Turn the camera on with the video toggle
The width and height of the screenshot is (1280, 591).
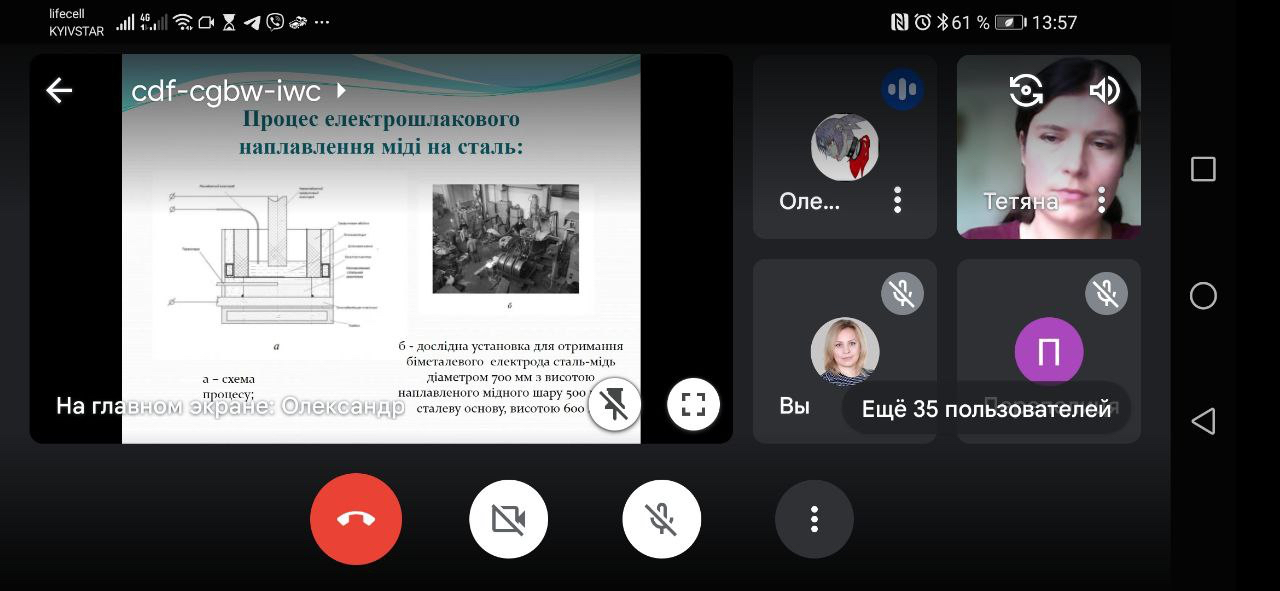tap(508, 519)
